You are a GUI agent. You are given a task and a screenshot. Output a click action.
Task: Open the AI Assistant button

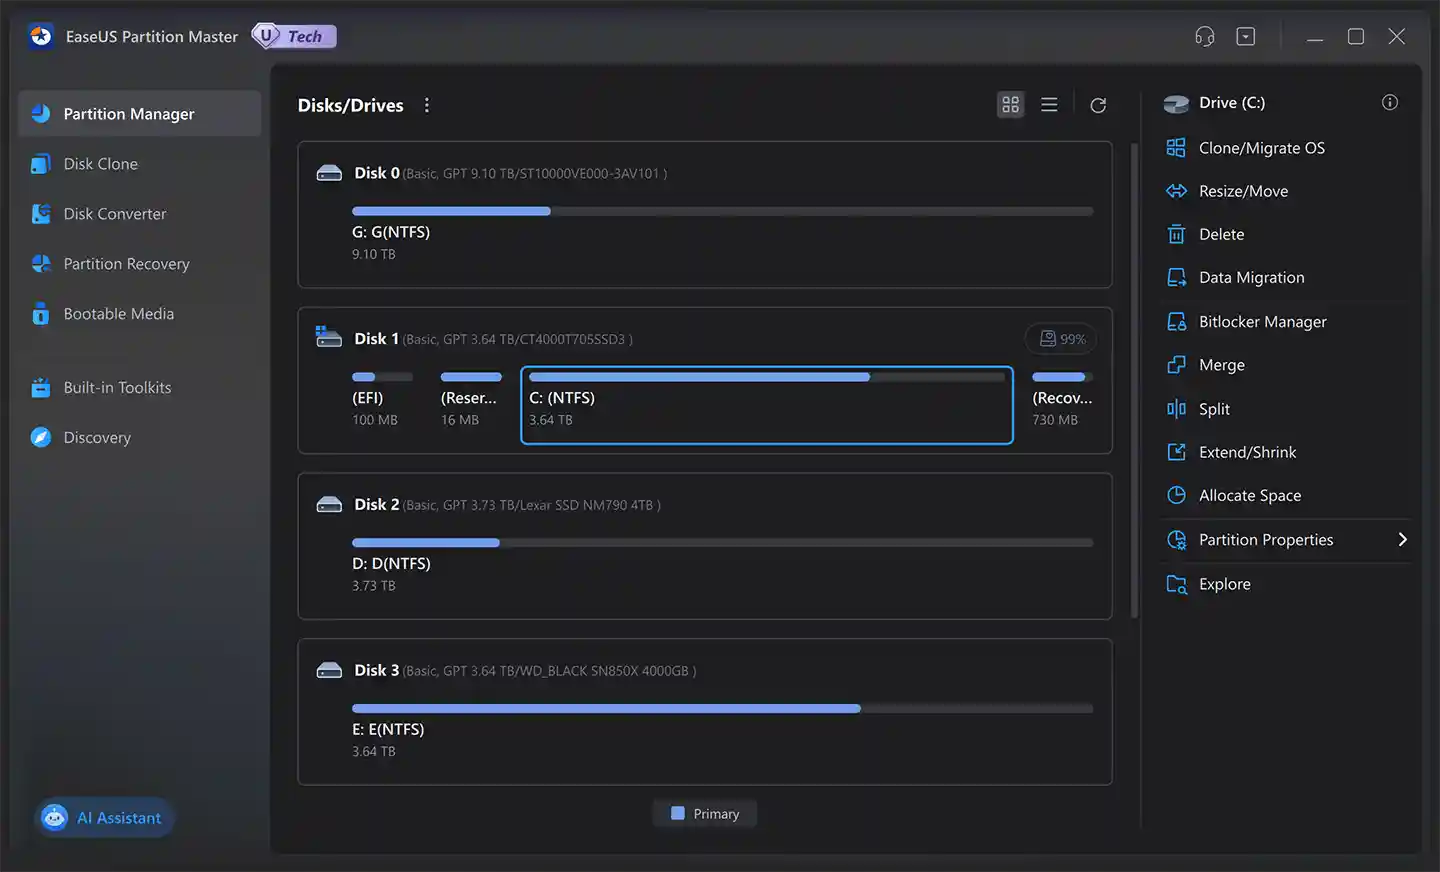point(105,818)
